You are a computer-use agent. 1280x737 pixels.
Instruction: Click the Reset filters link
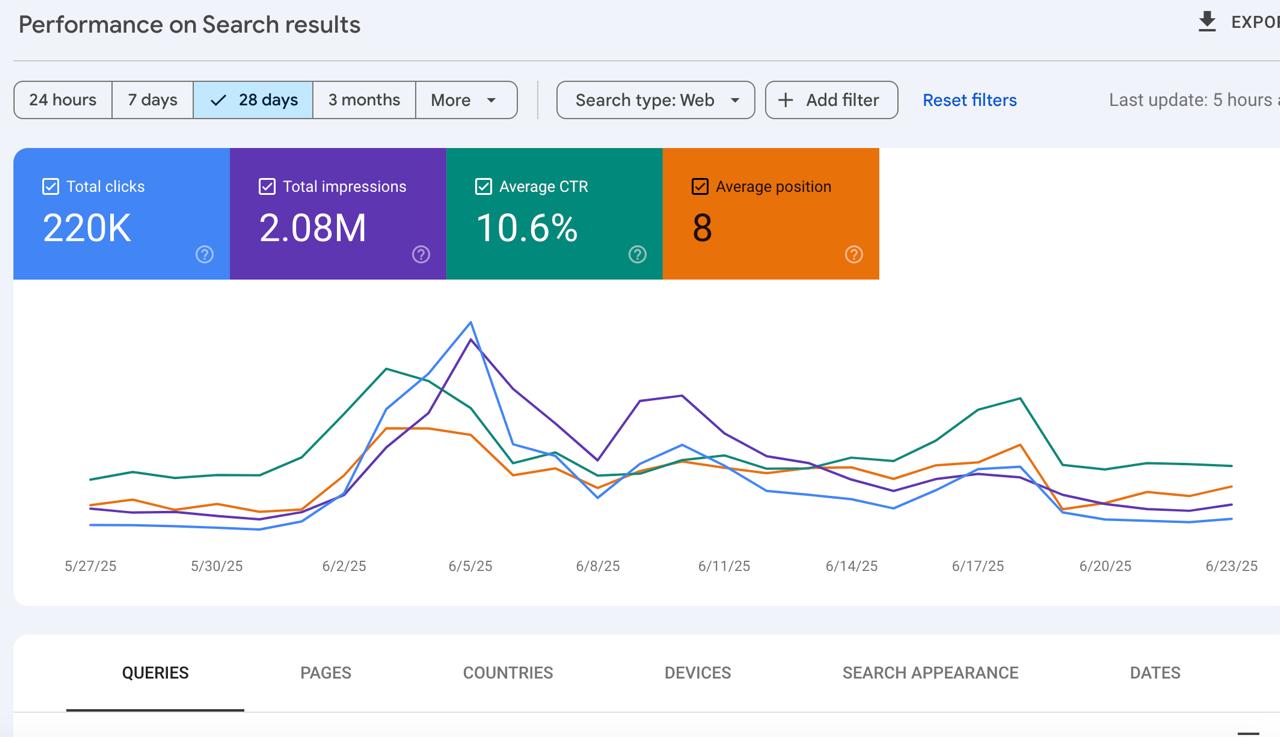[x=969, y=100]
